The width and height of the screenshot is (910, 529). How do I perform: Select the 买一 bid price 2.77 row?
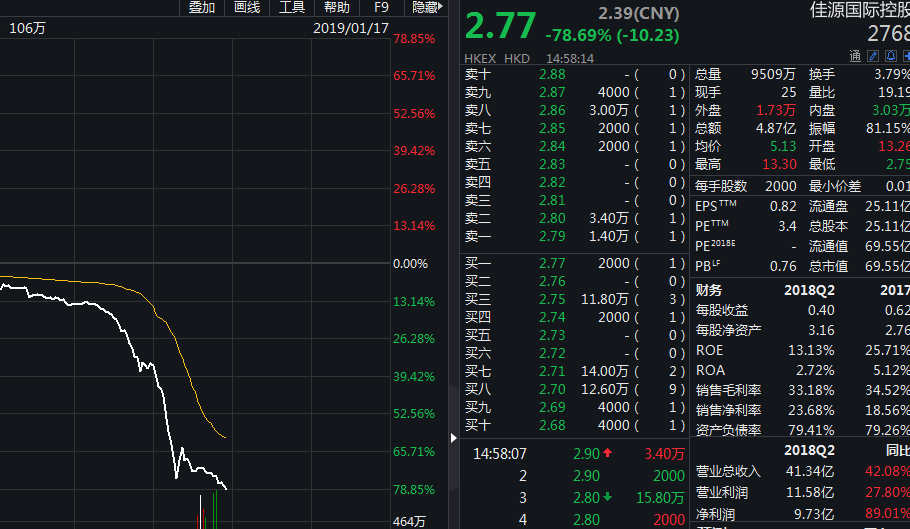tap(575, 263)
